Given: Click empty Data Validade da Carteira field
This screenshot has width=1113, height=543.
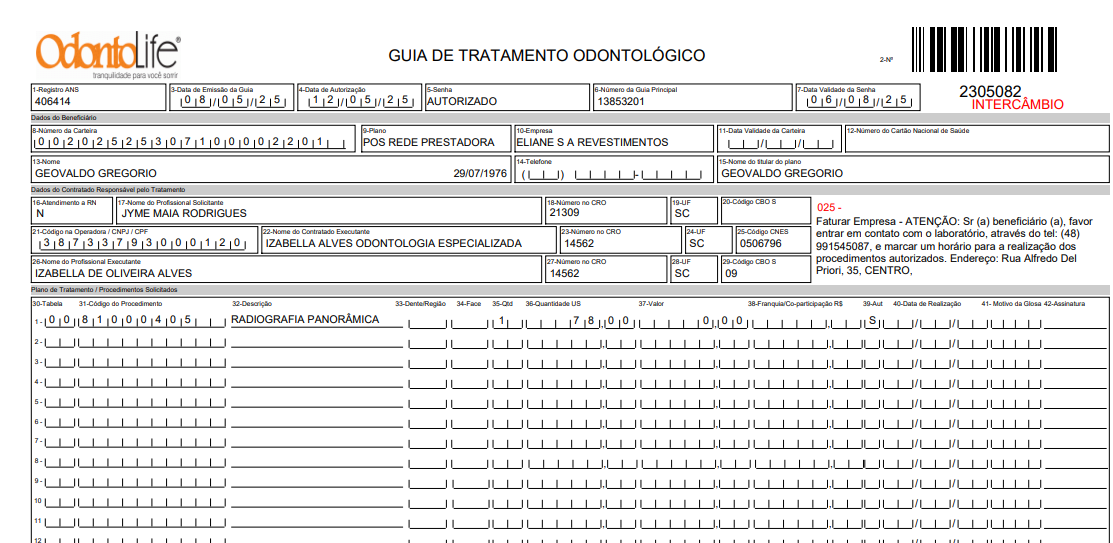Looking at the screenshot, I should tap(778, 138).
